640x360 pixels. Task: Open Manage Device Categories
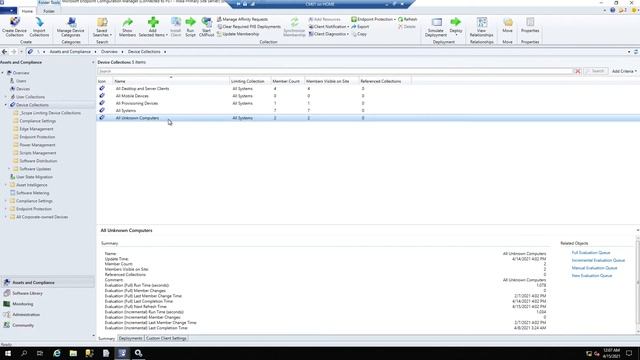[71, 27]
